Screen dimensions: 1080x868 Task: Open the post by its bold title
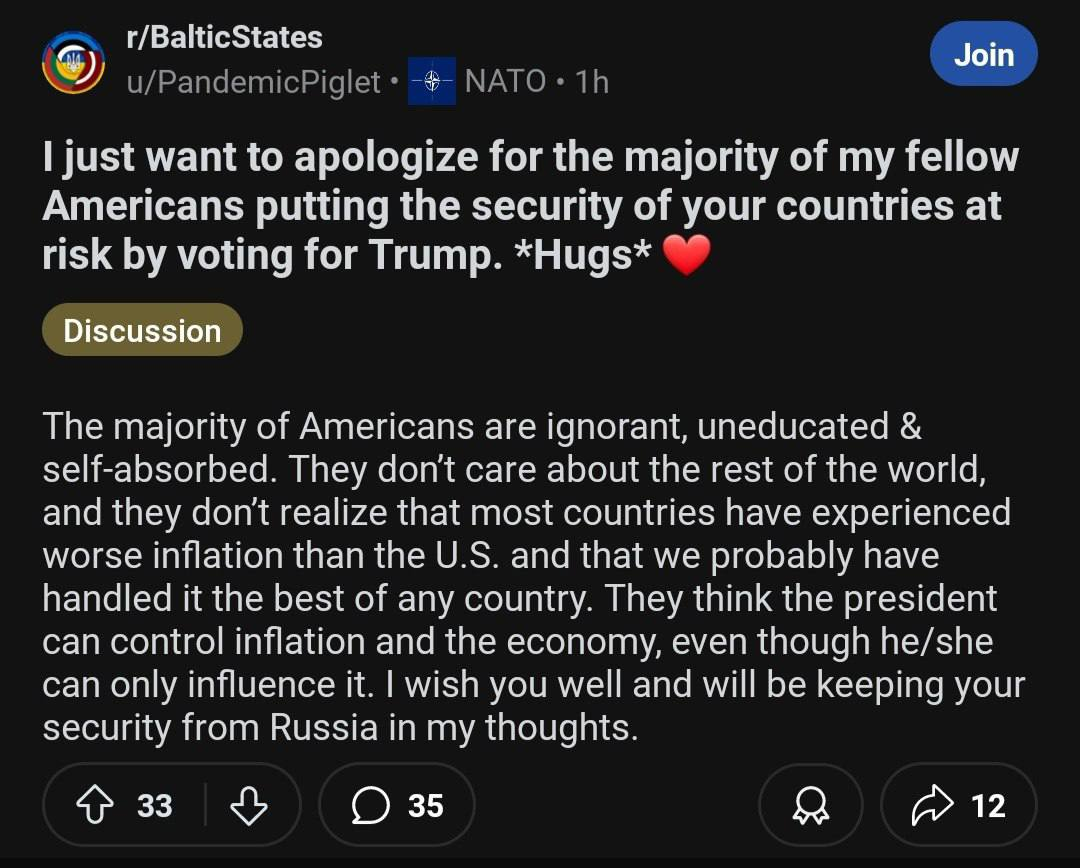(530, 205)
